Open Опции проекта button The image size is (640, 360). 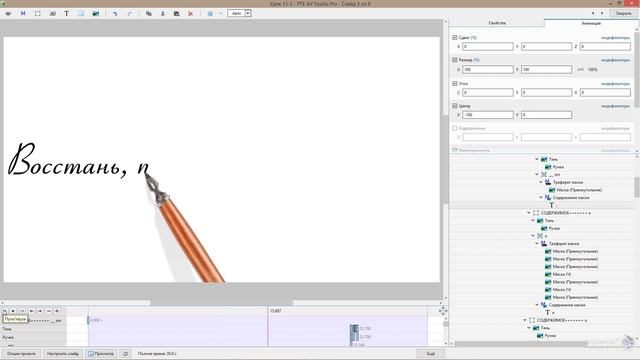21,353
